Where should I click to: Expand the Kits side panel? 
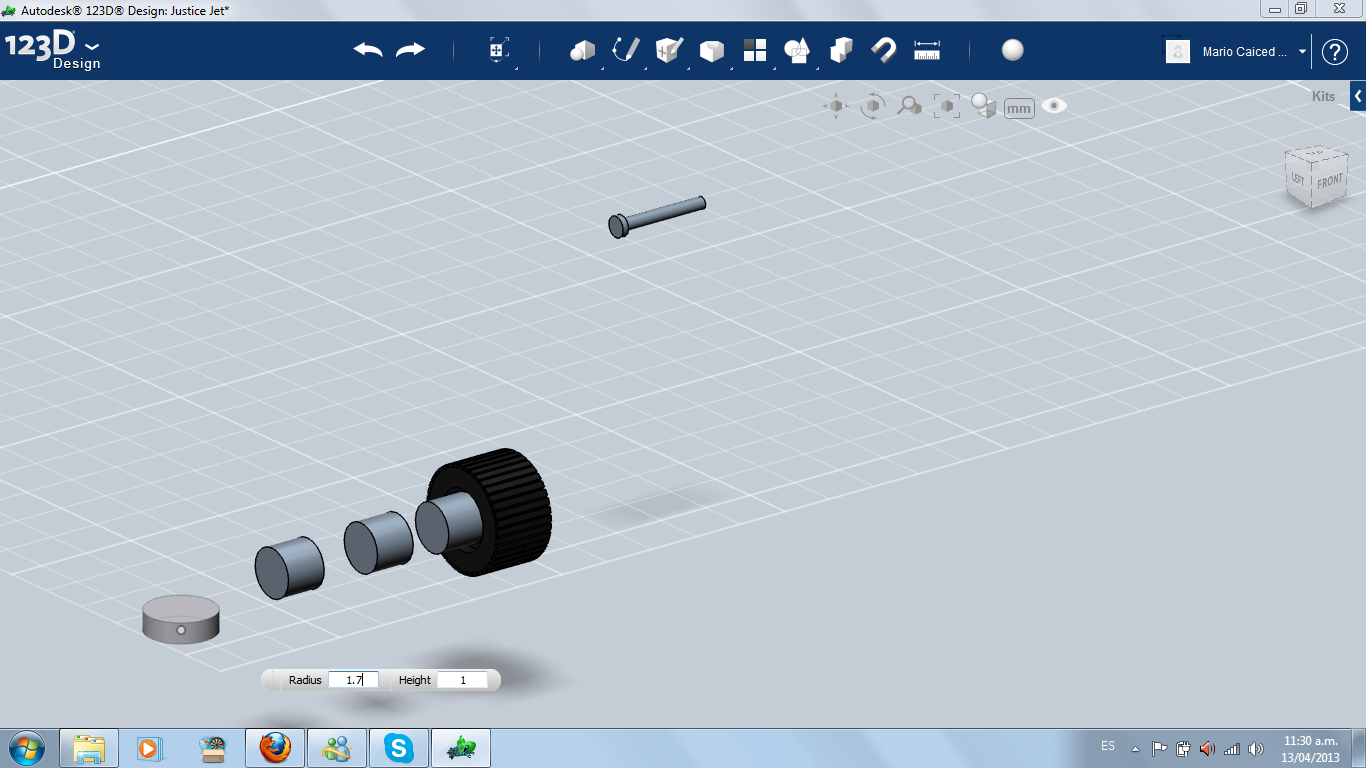click(x=1358, y=96)
